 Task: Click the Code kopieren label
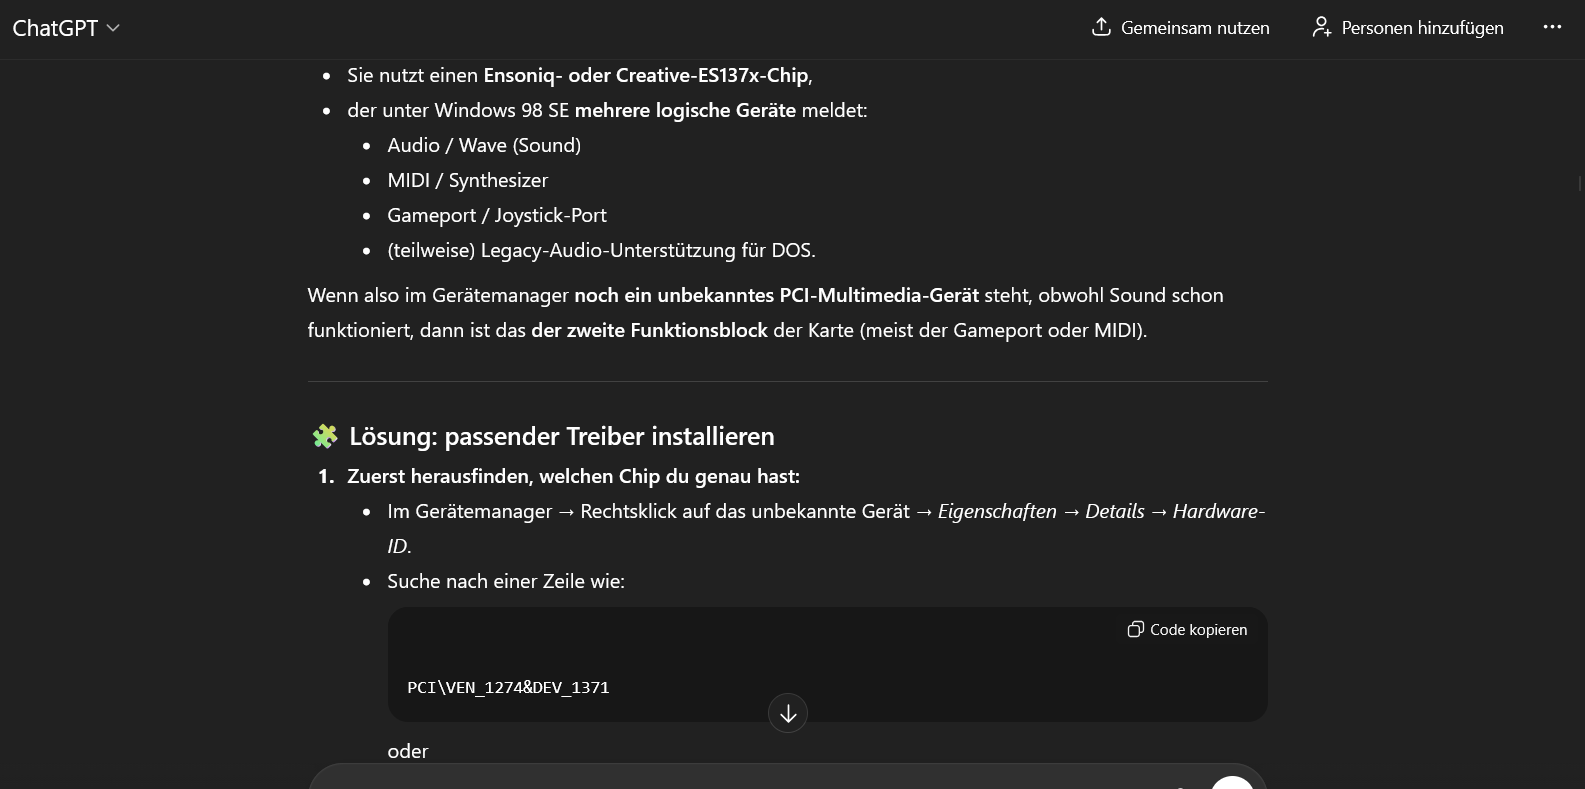point(1198,629)
